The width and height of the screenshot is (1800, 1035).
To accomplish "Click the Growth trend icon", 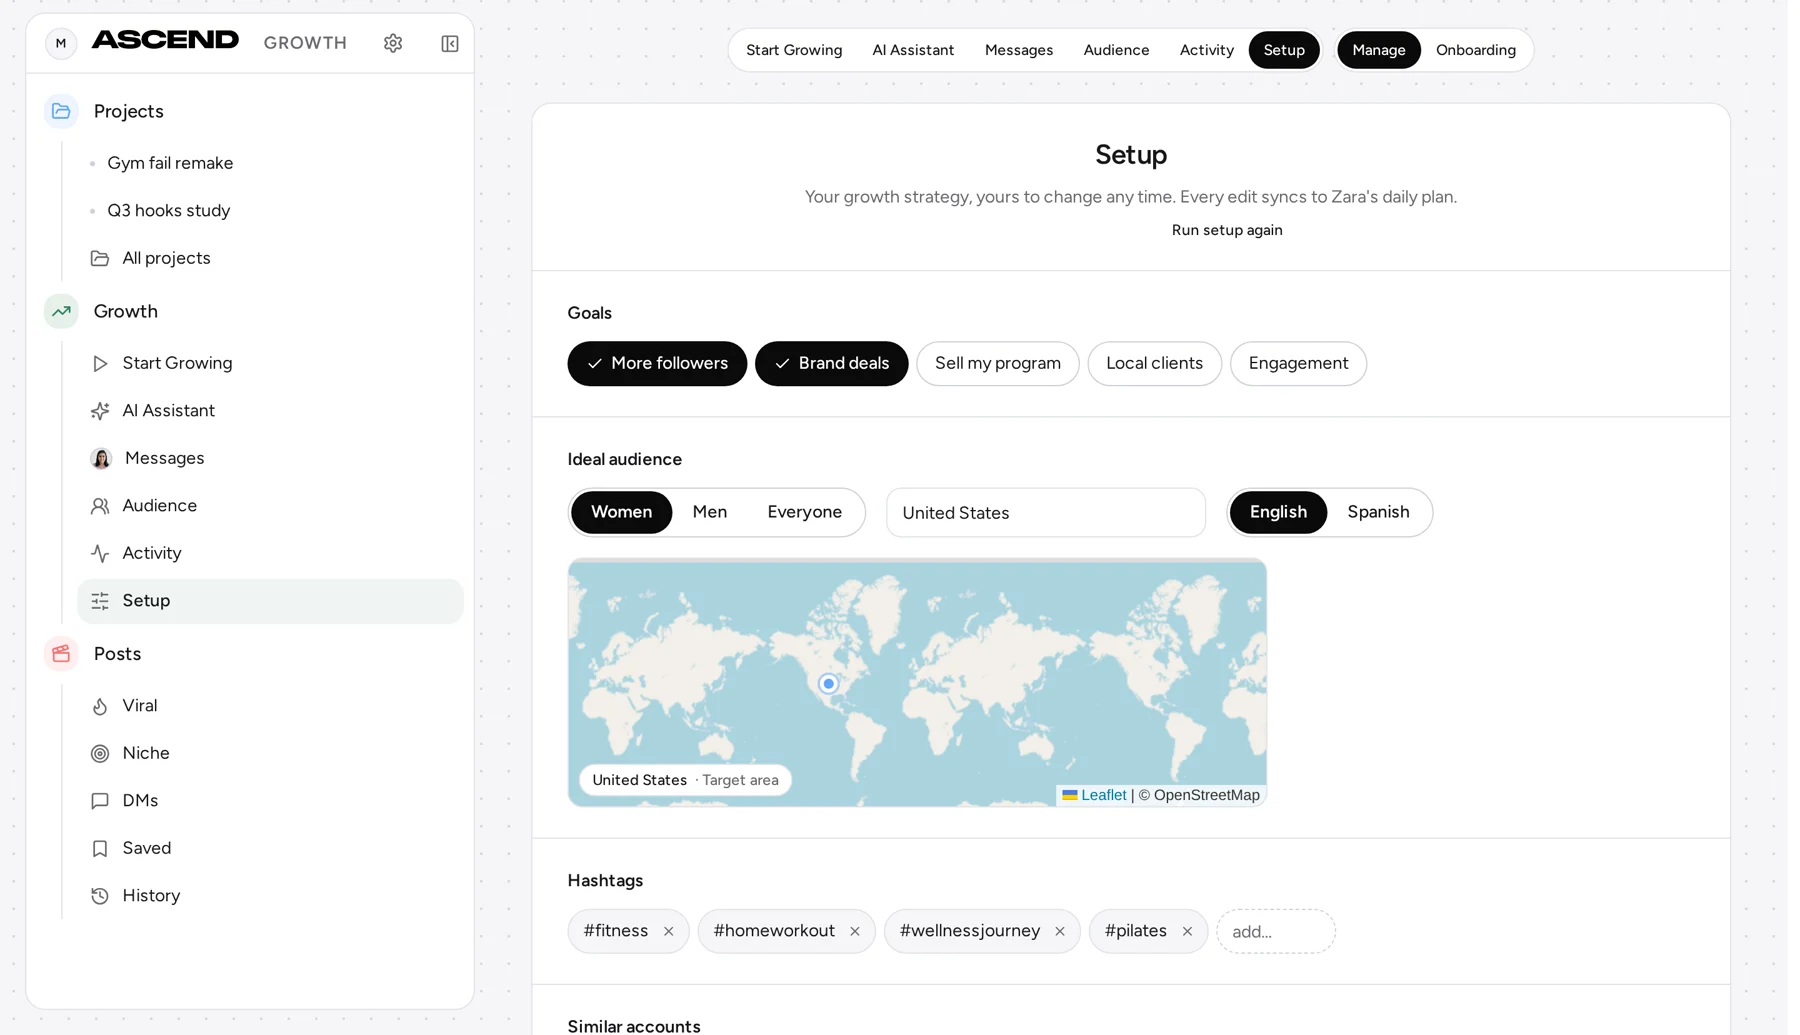I will point(61,311).
